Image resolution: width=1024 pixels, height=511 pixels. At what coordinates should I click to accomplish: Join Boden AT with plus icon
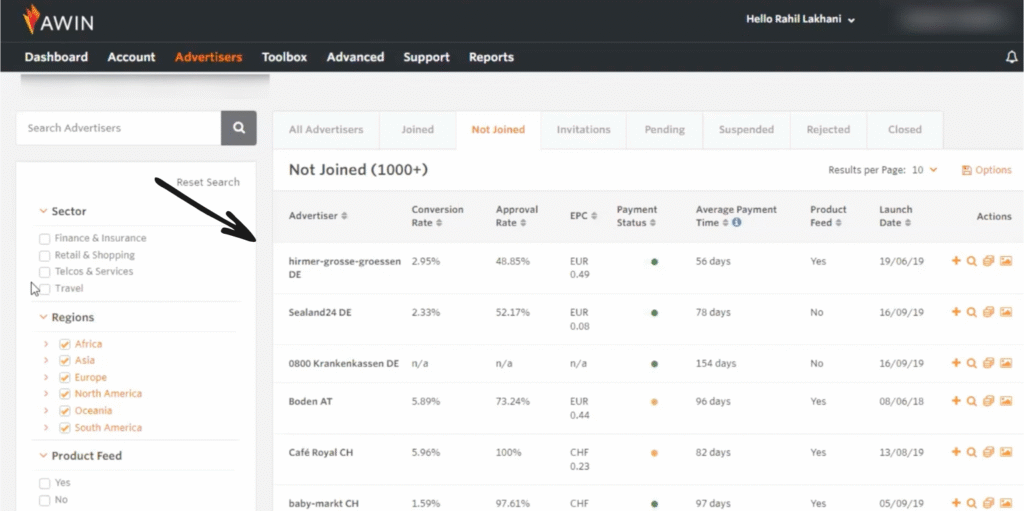(x=956, y=401)
